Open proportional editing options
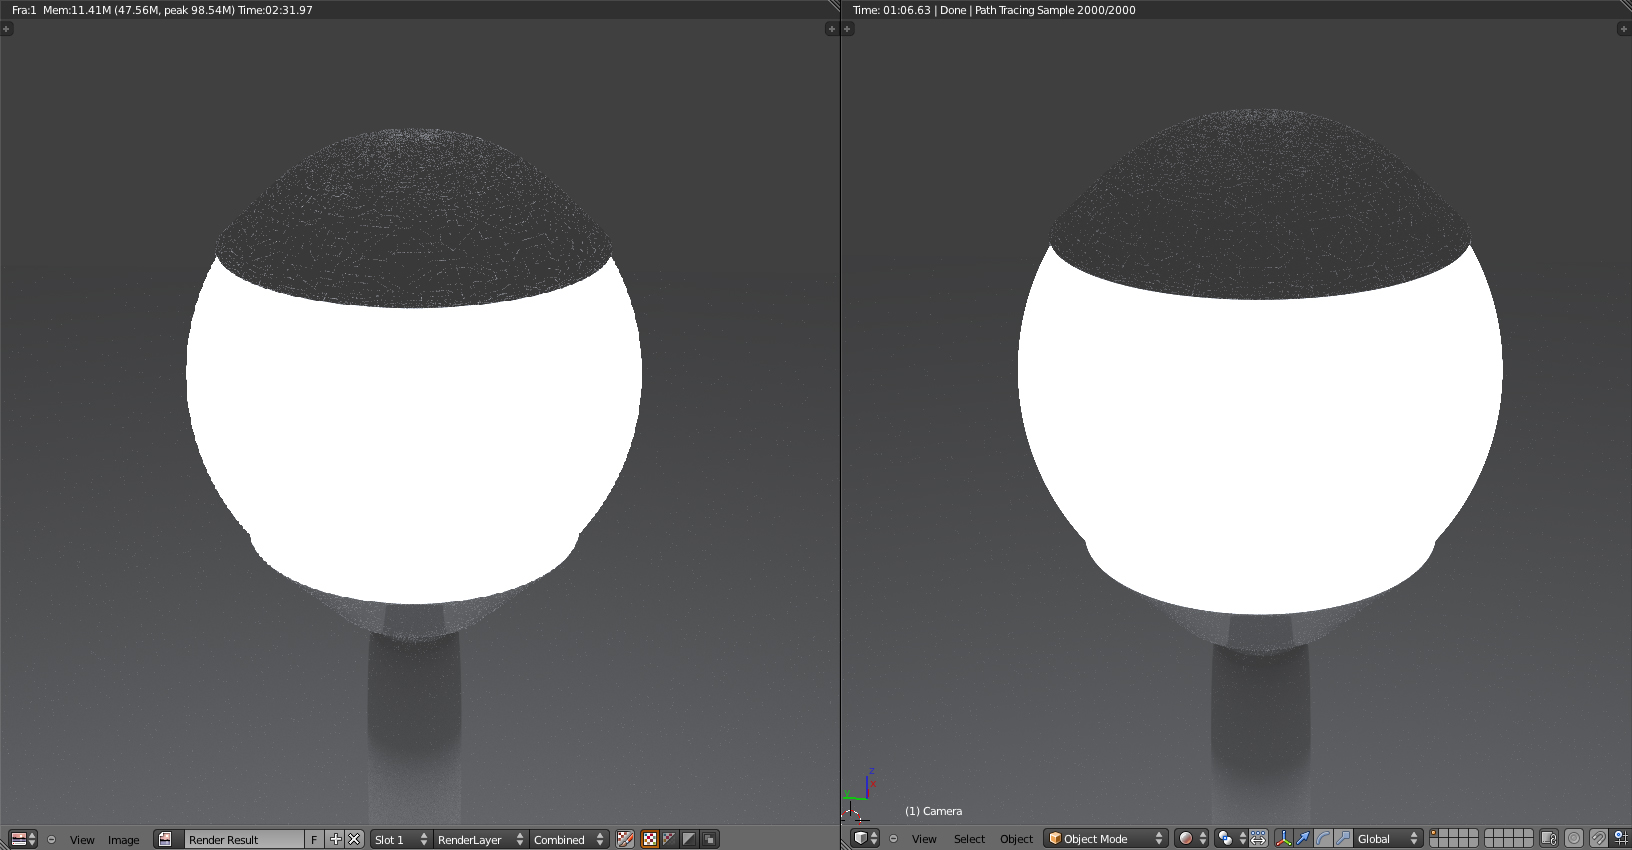1632x850 pixels. click(x=1574, y=838)
